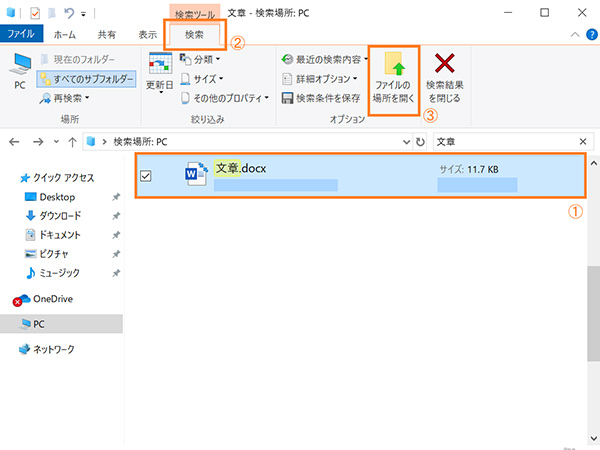Click the undo quick access toolbar icon
Image resolution: width=600 pixels, height=450 pixels.
click(x=69, y=13)
